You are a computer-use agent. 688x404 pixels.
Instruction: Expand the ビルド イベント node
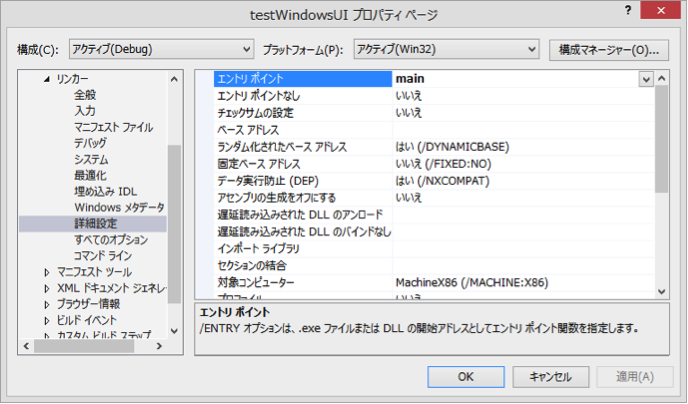coord(47,321)
